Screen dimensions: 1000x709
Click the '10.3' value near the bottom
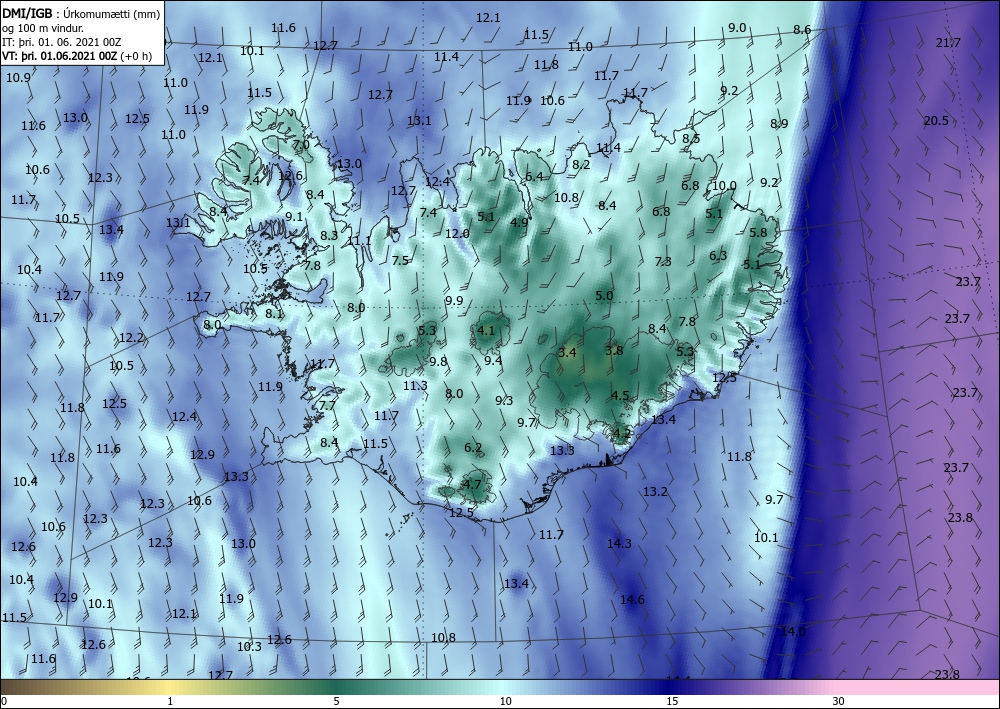249,647
